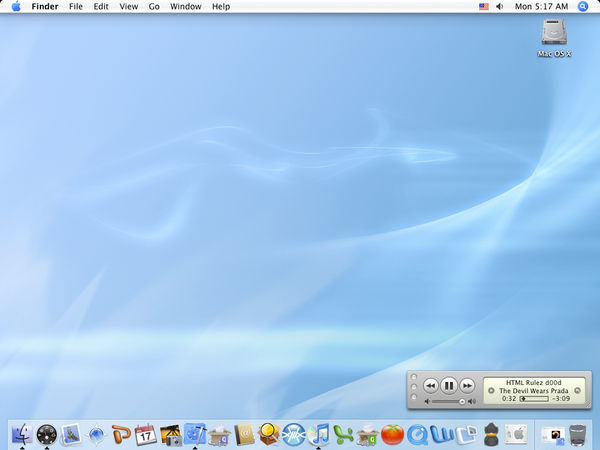The width and height of the screenshot is (600, 450).
Task: Open the Help menu
Action: click(221, 7)
